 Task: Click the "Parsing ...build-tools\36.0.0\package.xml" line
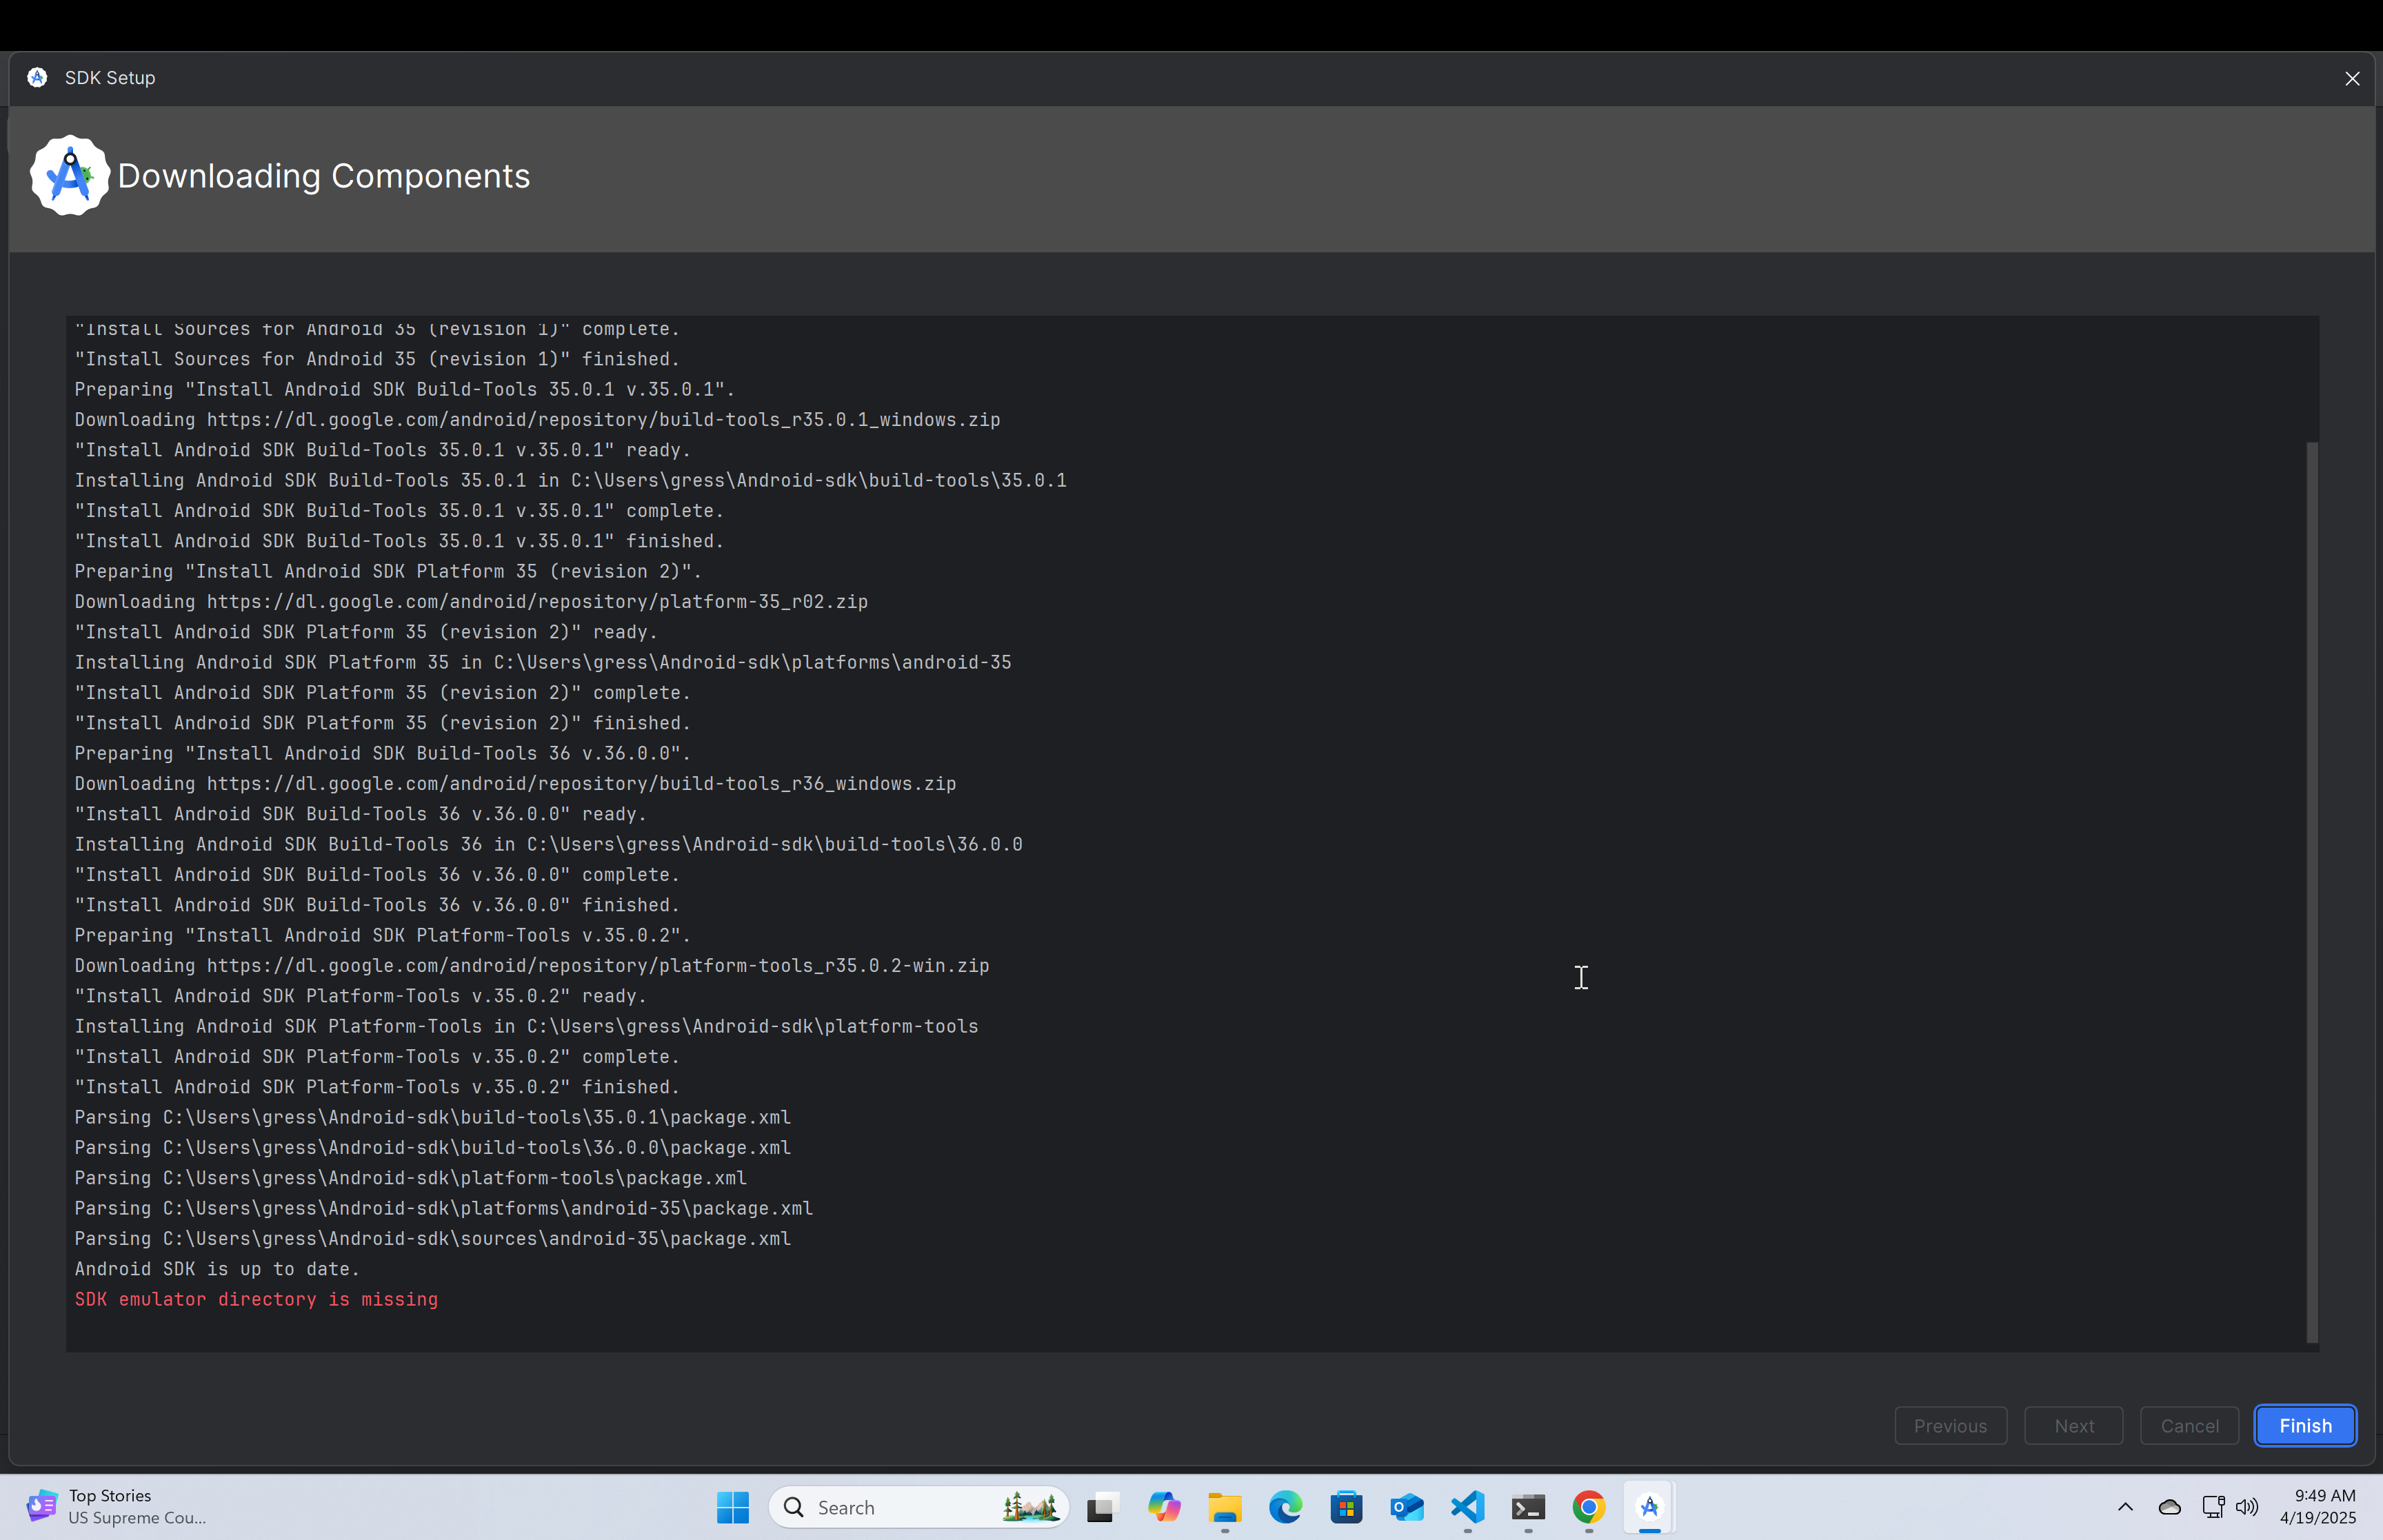coord(433,1148)
